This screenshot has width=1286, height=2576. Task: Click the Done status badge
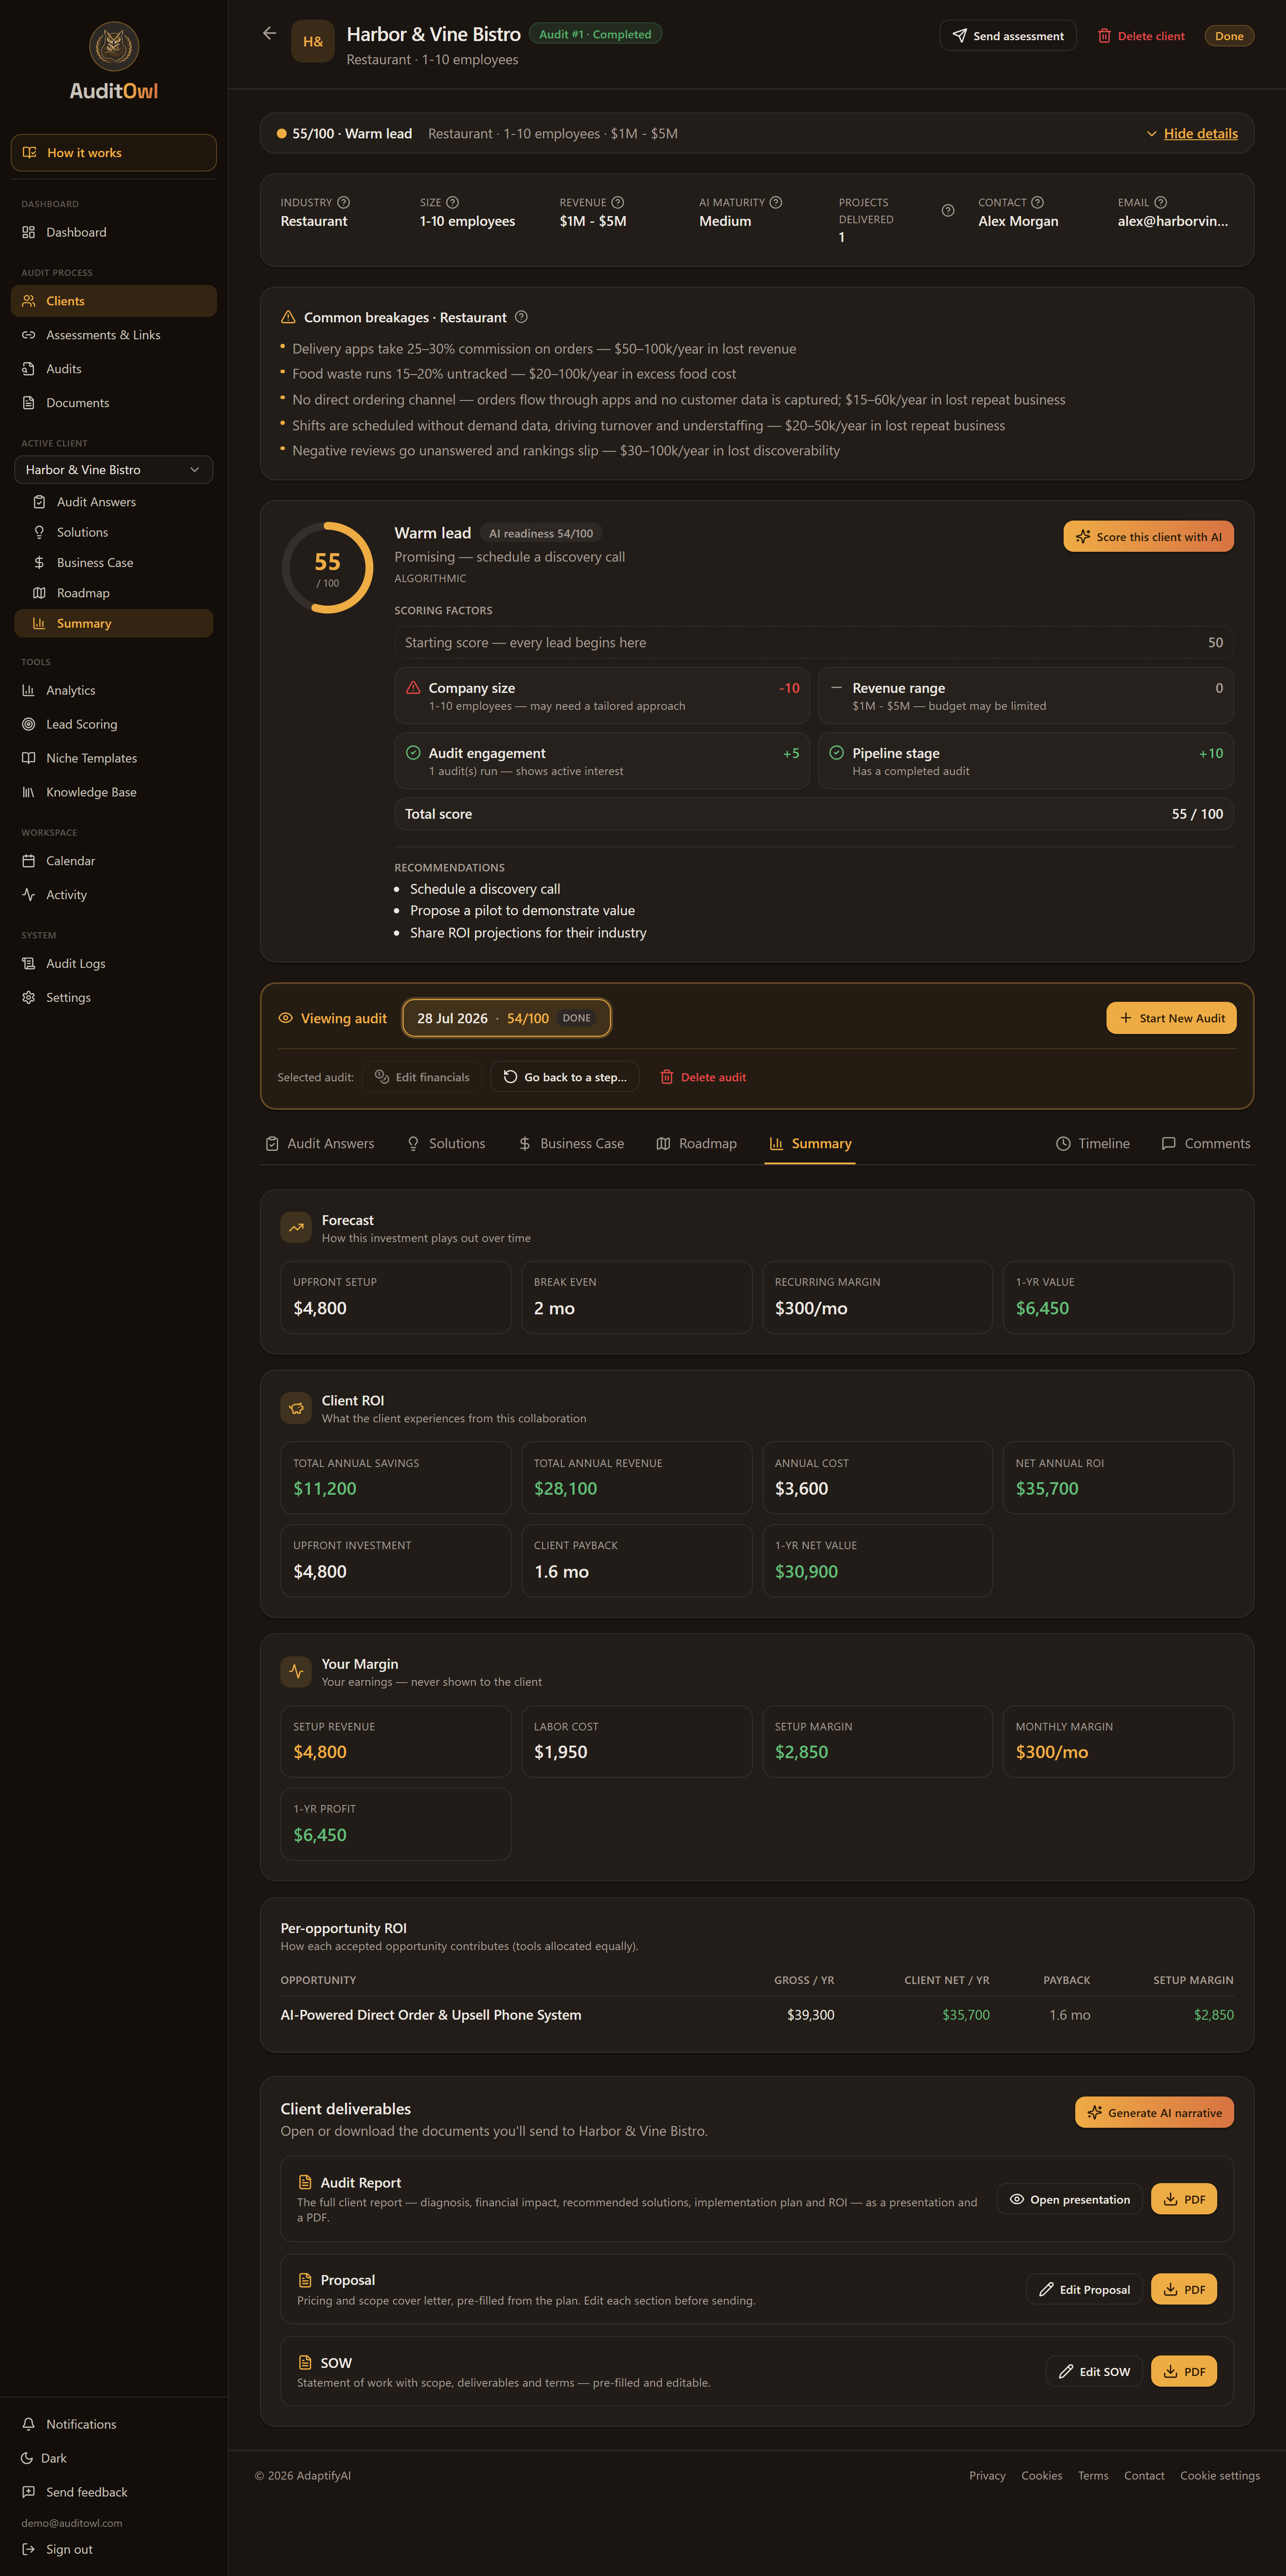click(x=1229, y=36)
